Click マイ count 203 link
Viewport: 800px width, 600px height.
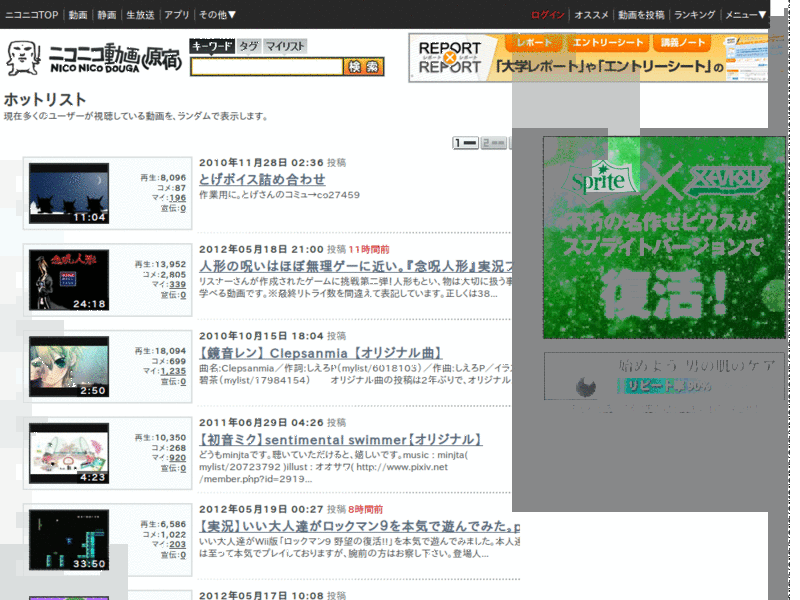coord(178,545)
